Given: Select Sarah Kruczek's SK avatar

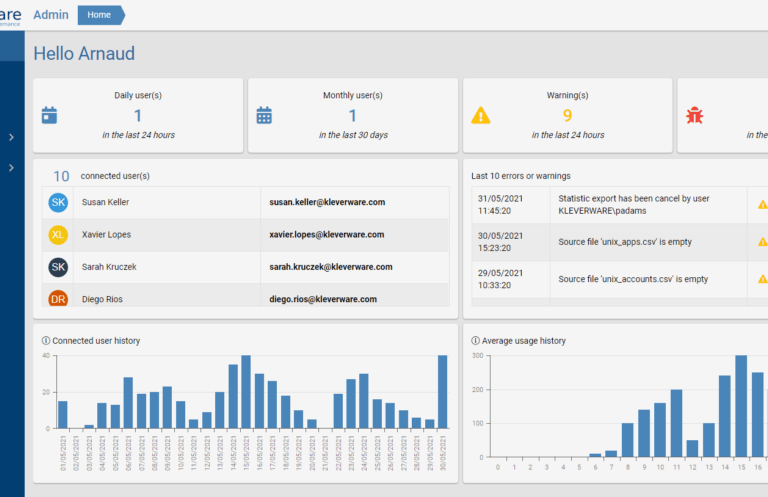Looking at the screenshot, I should [58, 267].
